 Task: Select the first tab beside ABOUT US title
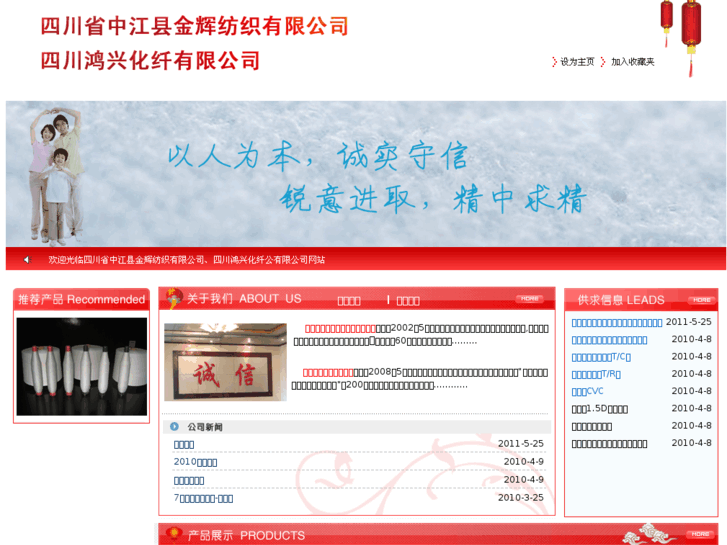click(349, 301)
